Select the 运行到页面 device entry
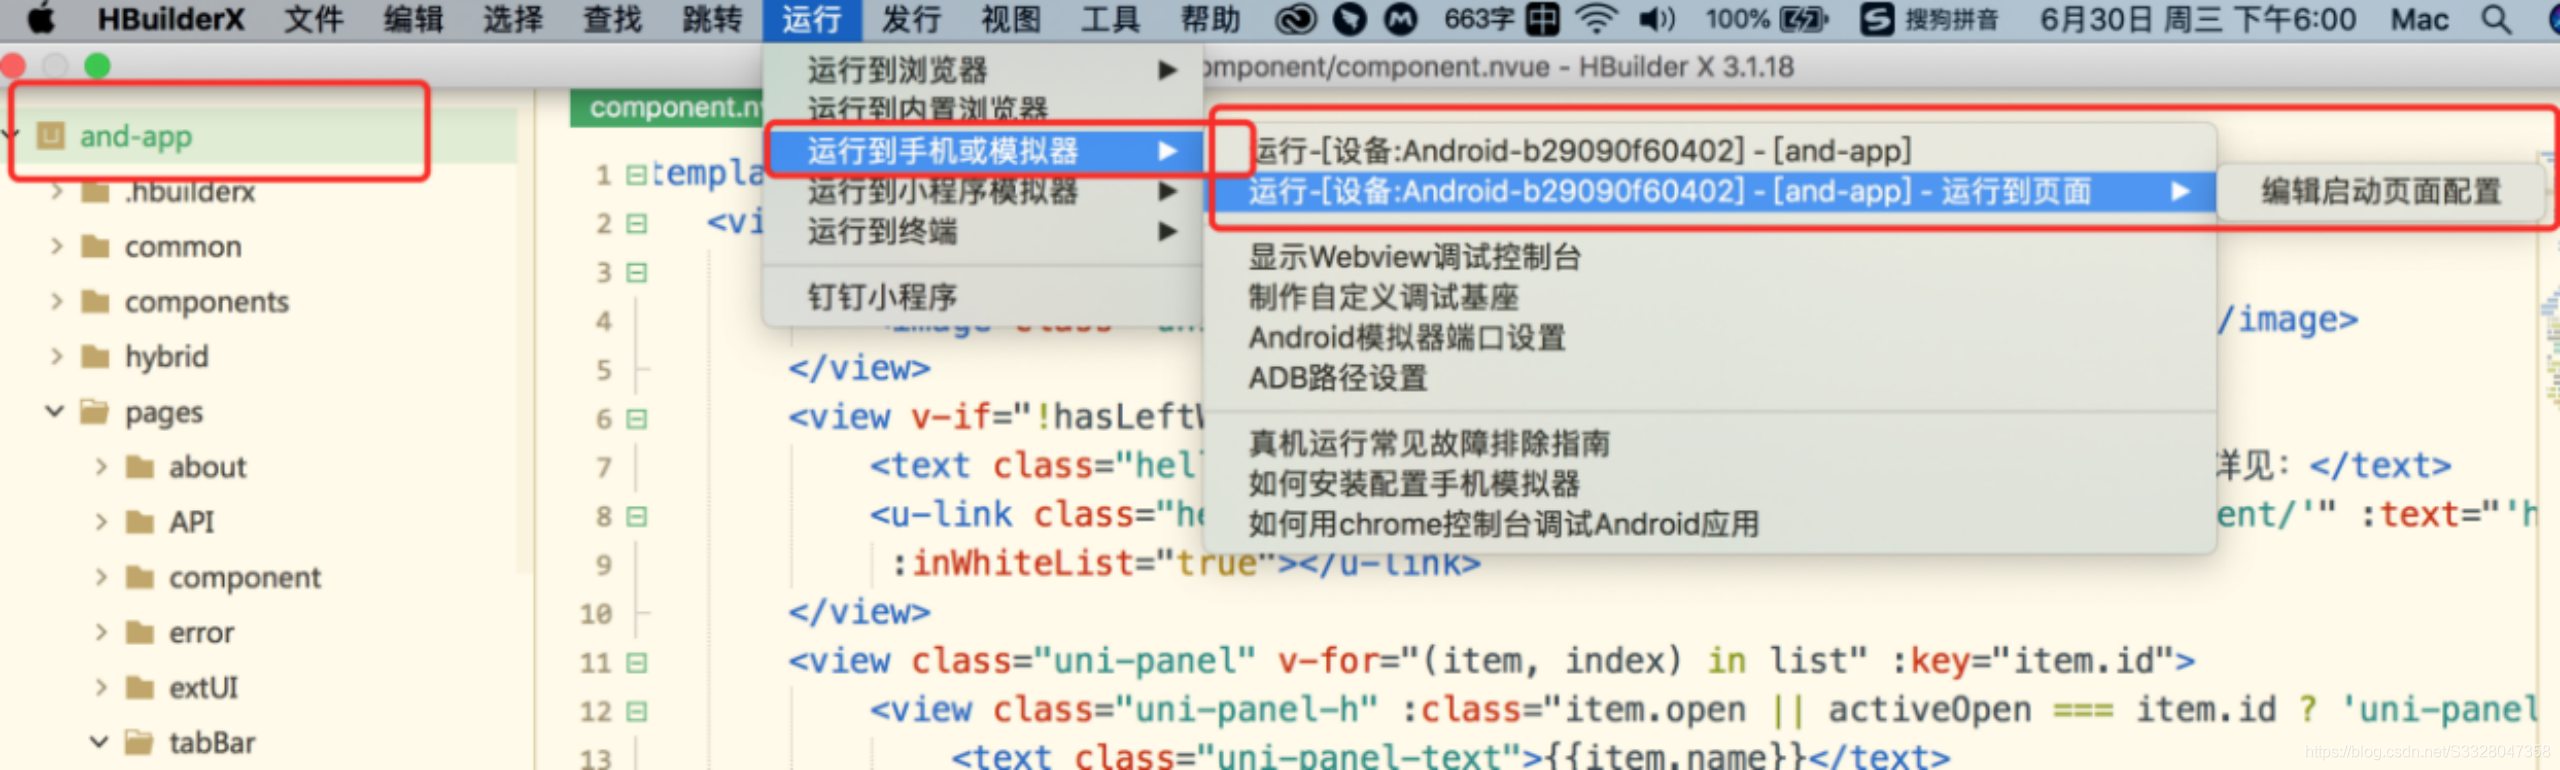2560x770 pixels. (1710, 191)
